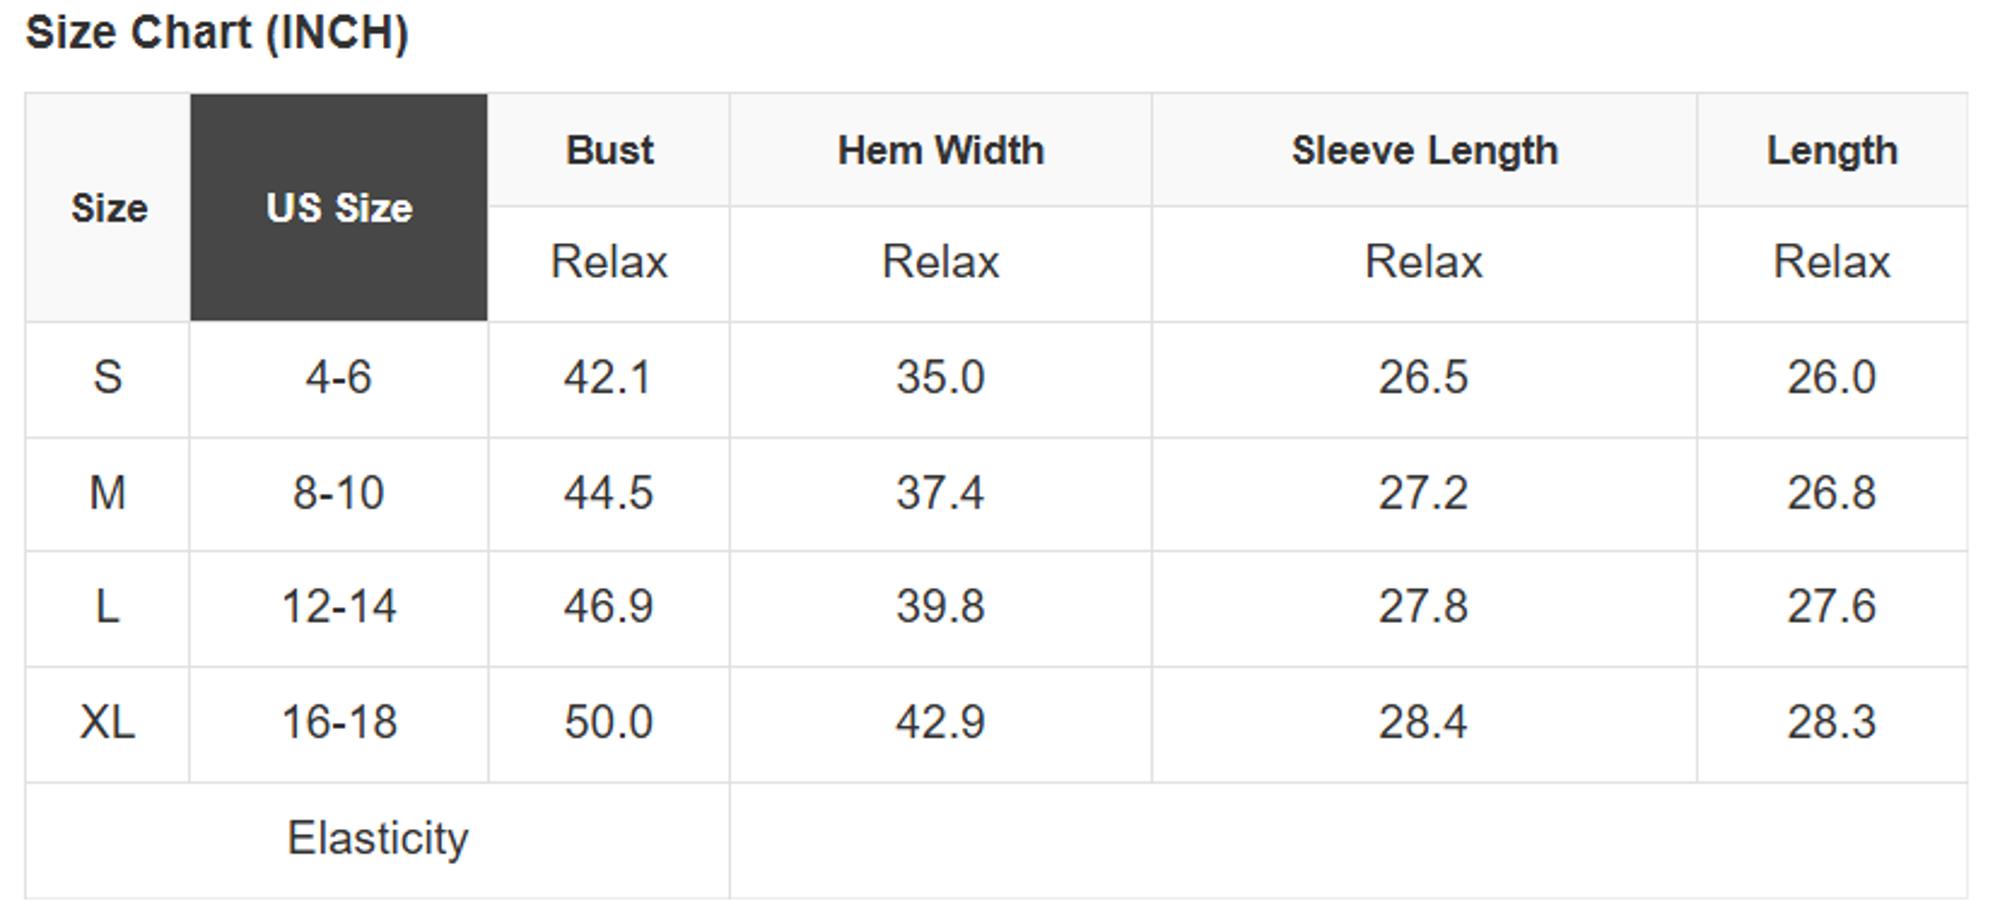
Task: Click US size 16-18 cell
Action: [339, 722]
